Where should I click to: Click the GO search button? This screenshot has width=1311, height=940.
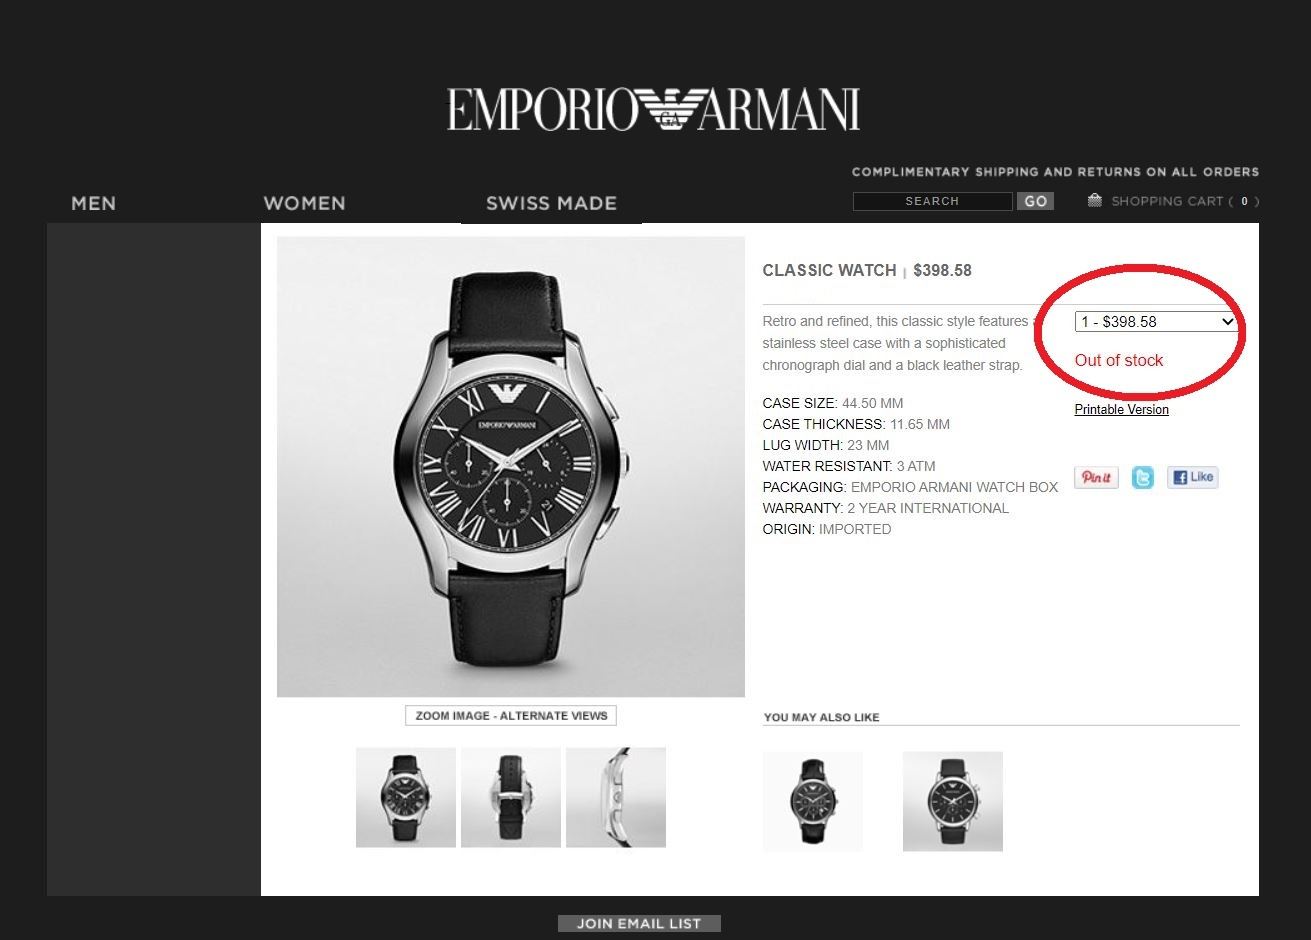click(x=1035, y=201)
